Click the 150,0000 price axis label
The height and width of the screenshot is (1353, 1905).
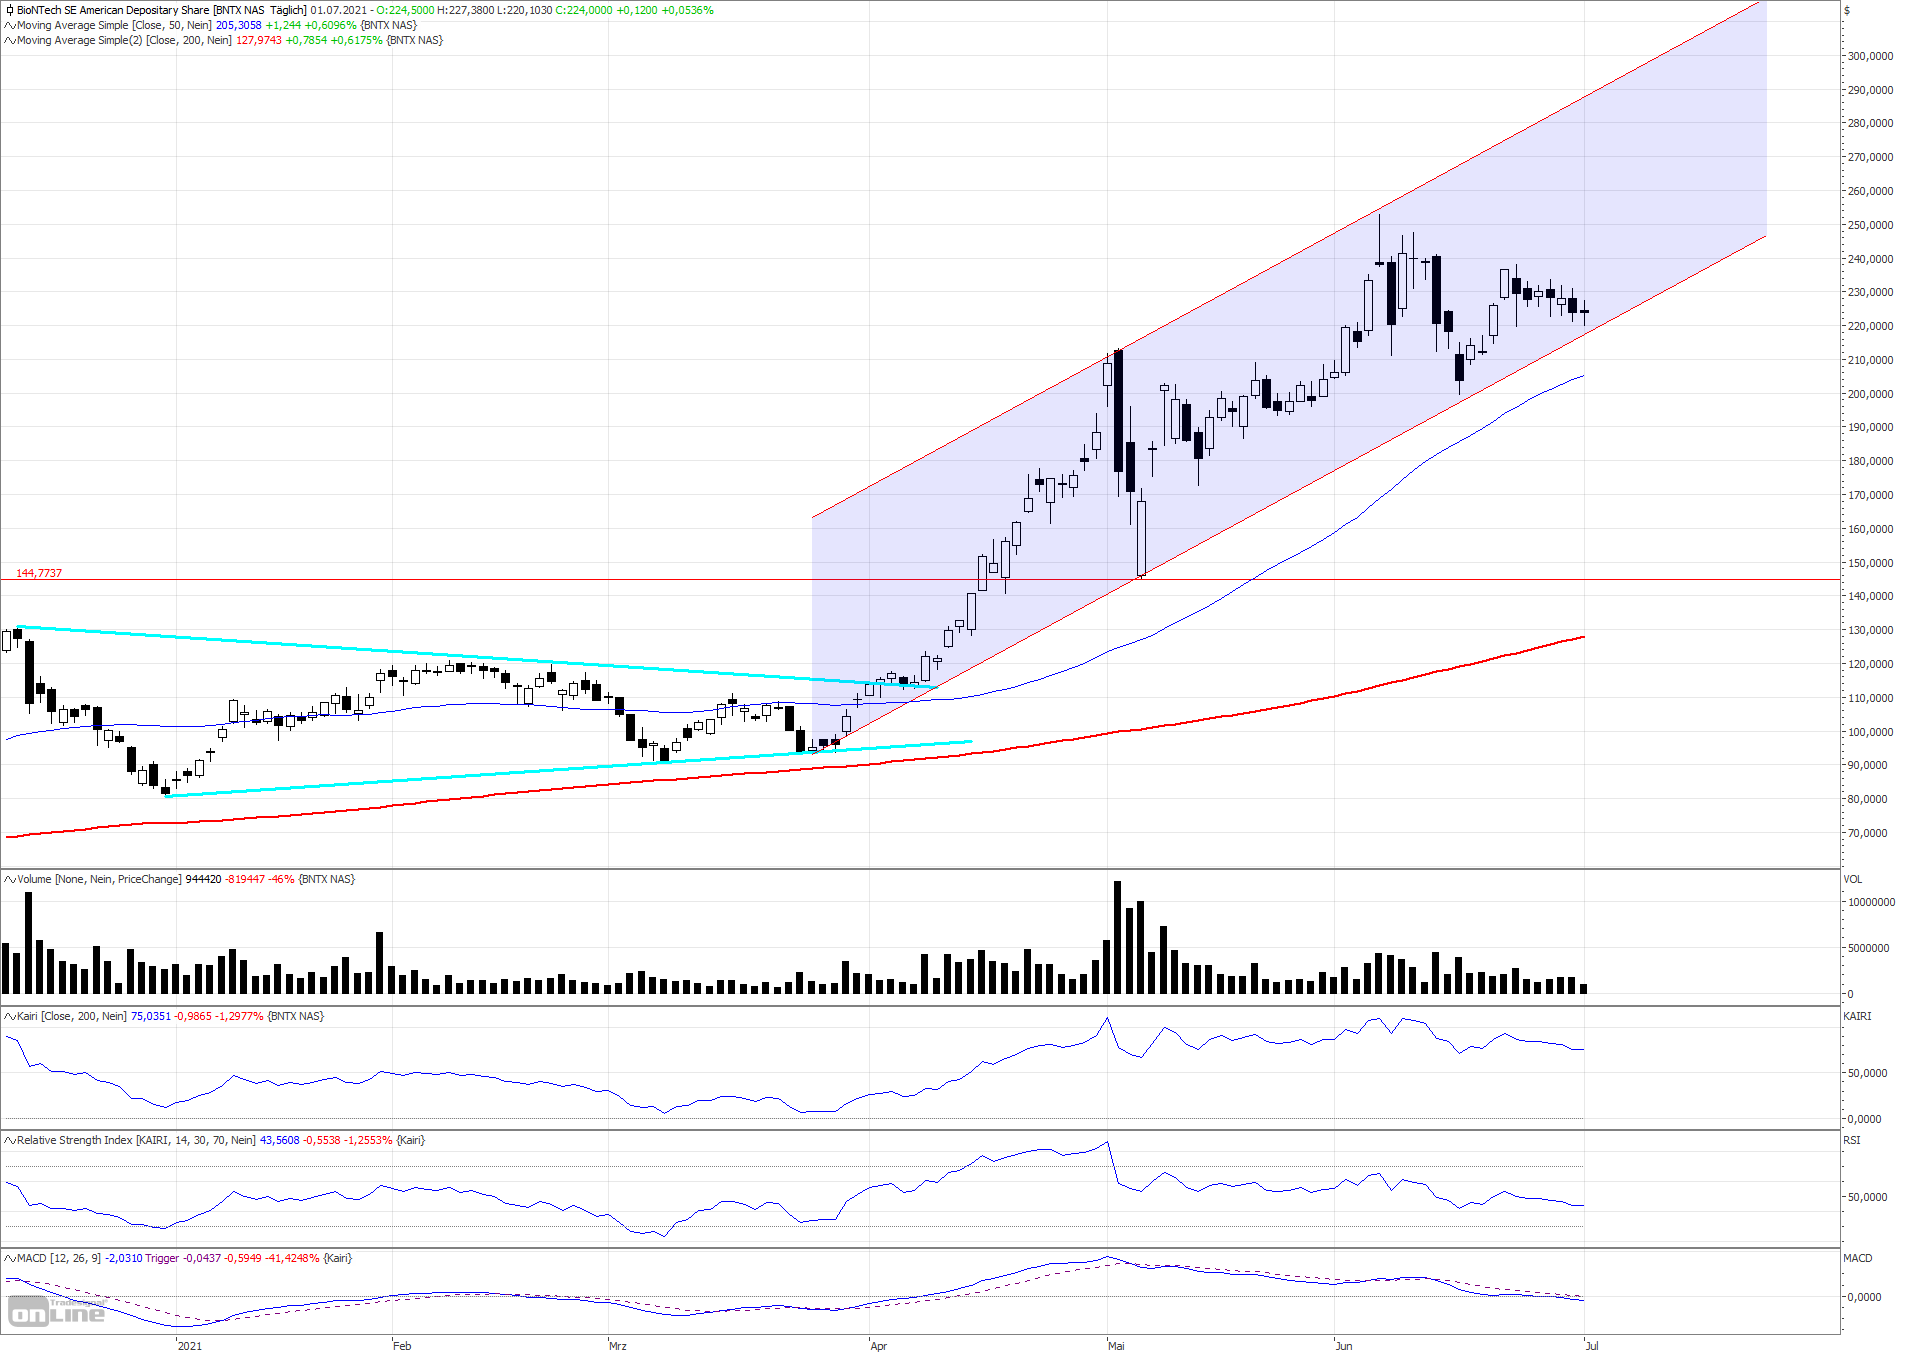[x=1870, y=563]
